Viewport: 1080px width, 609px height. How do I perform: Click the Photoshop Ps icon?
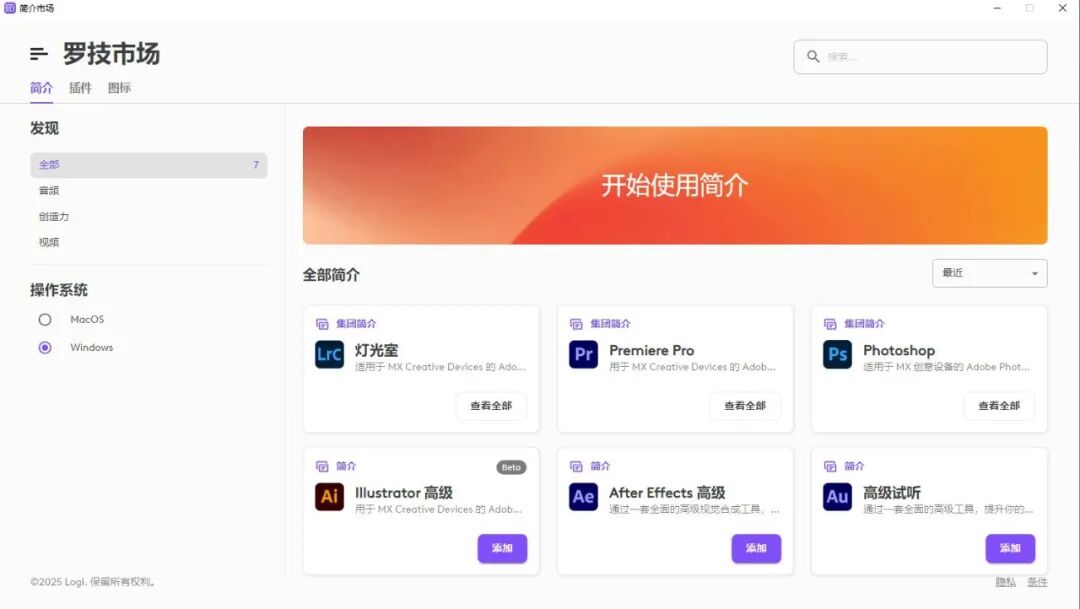[x=838, y=355]
